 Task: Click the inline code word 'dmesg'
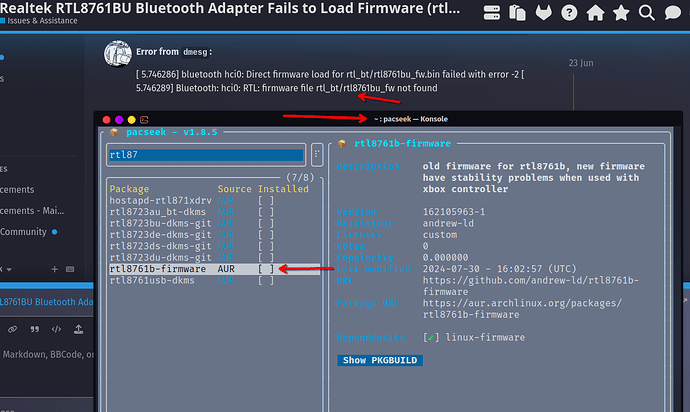pyautogui.click(x=195, y=52)
